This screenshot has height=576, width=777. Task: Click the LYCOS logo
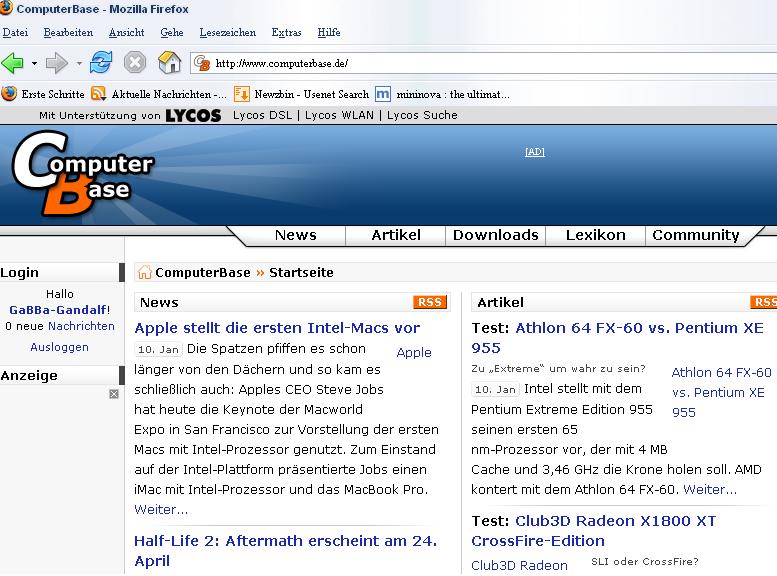pyautogui.click(x=193, y=115)
